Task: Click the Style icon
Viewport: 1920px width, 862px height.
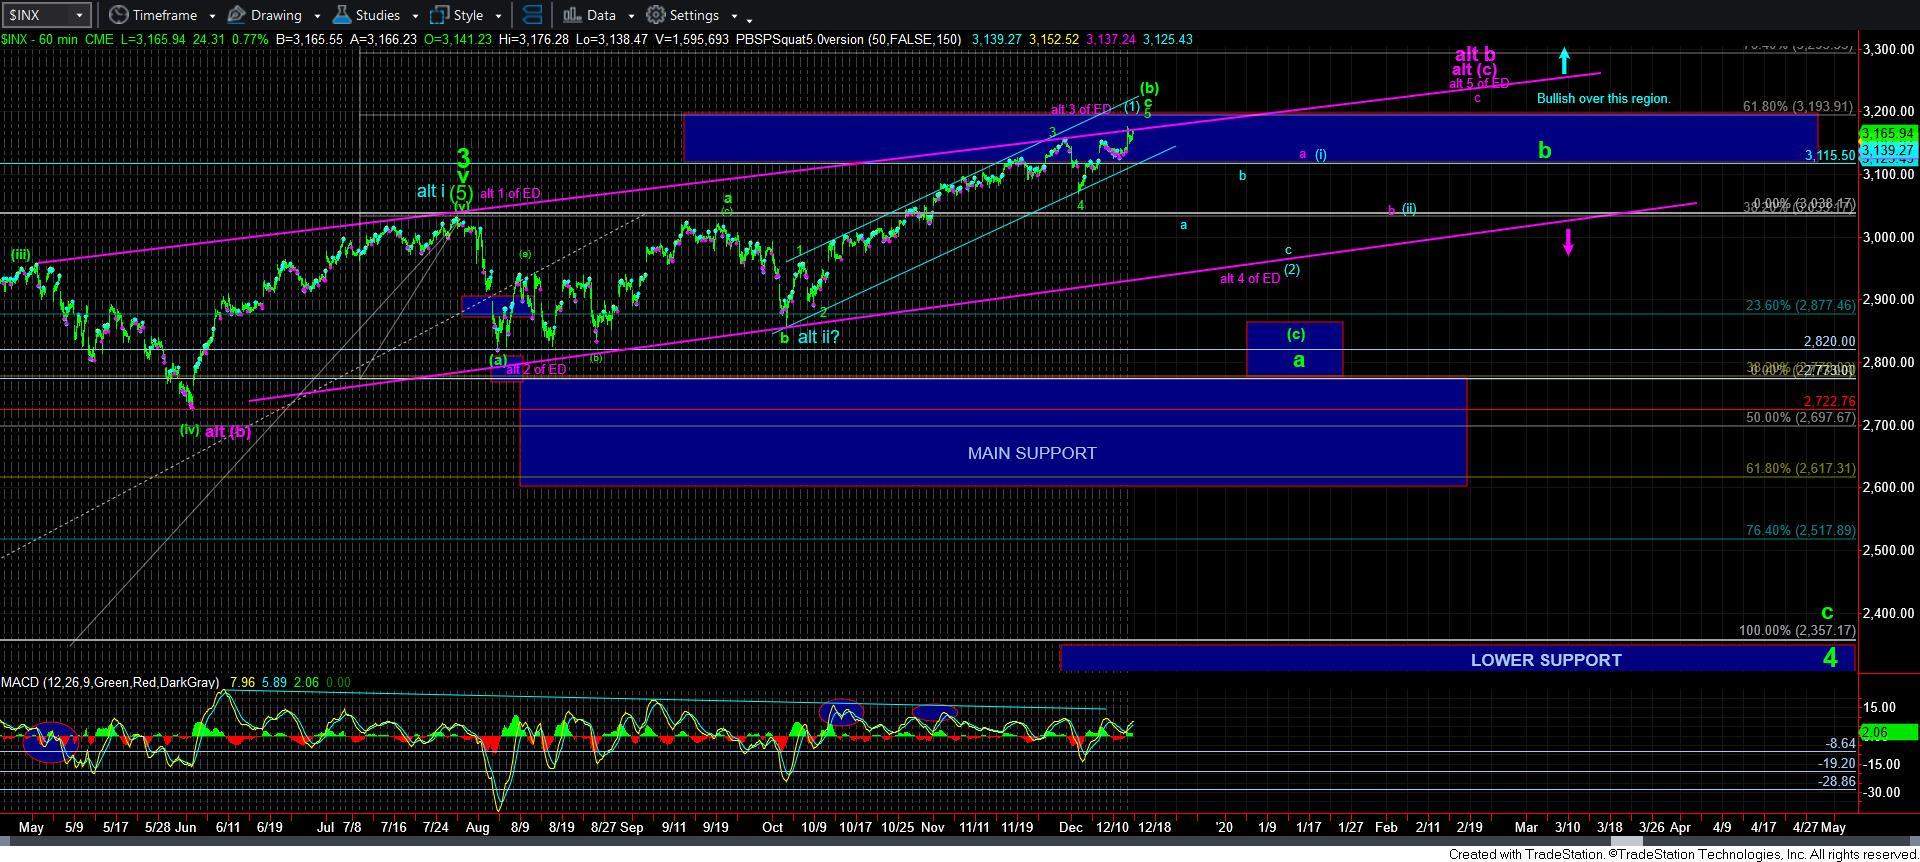Action: 439,15
